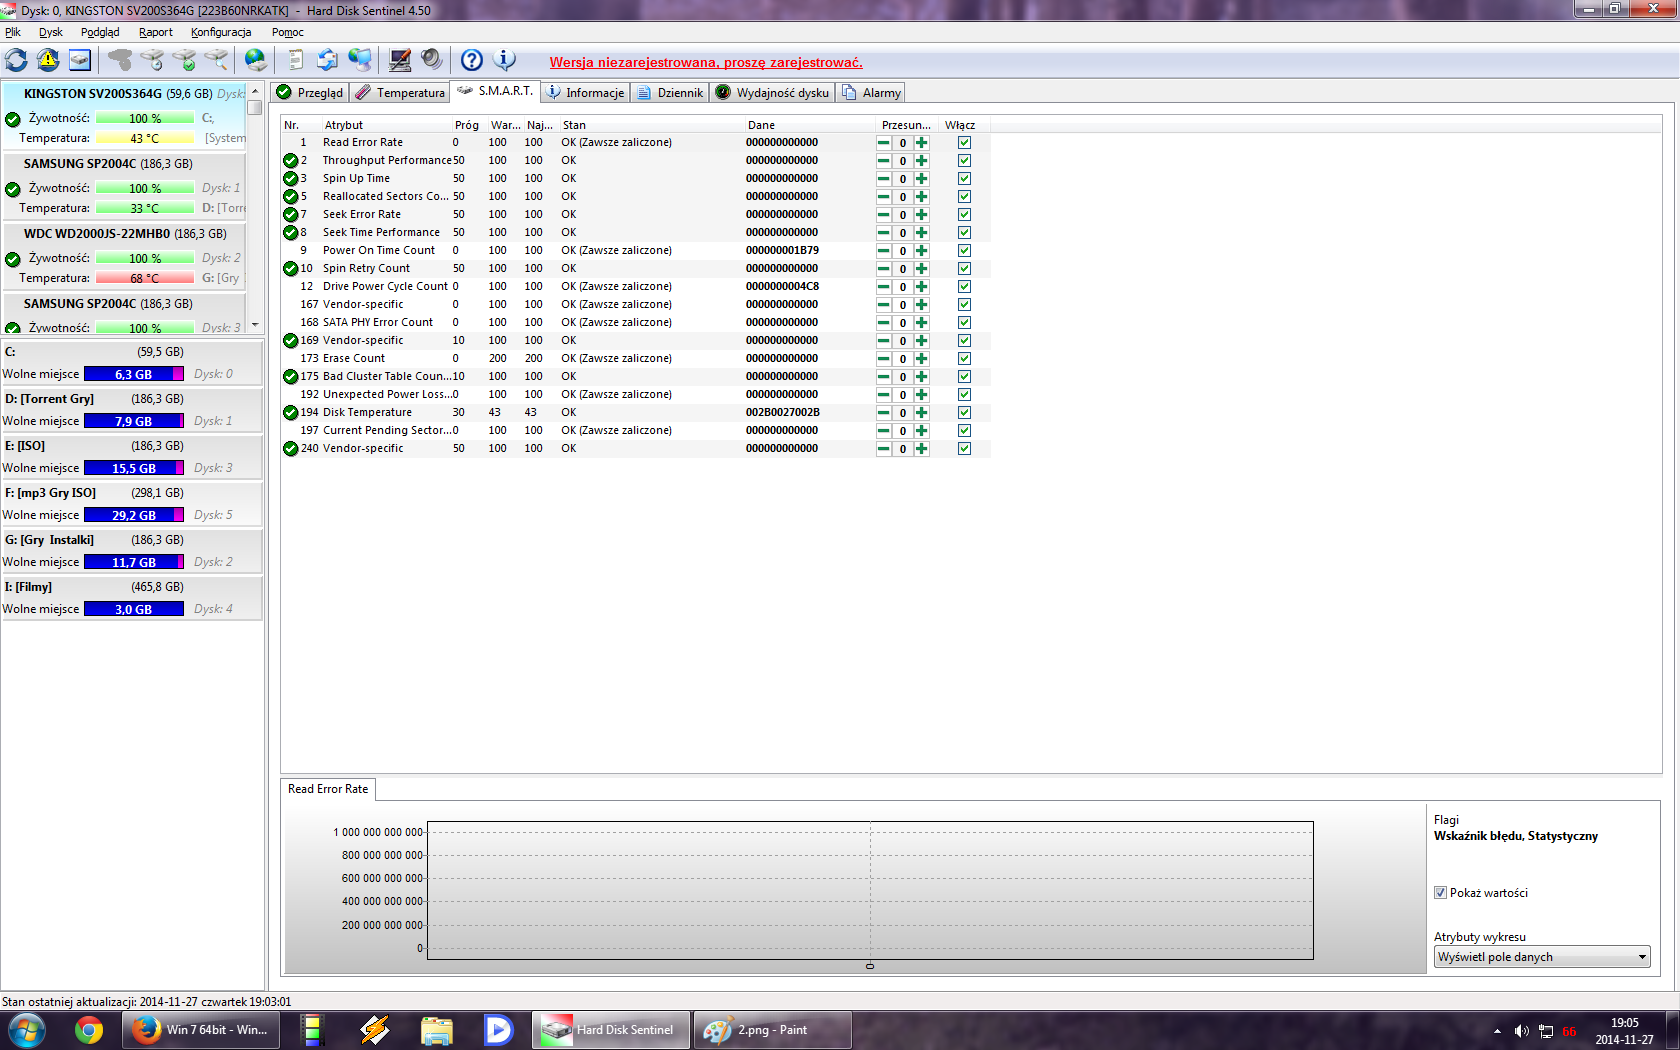Click KINGSTON disk health bar showing 100 %
Viewport: 1680px width, 1050px height.
[145, 118]
